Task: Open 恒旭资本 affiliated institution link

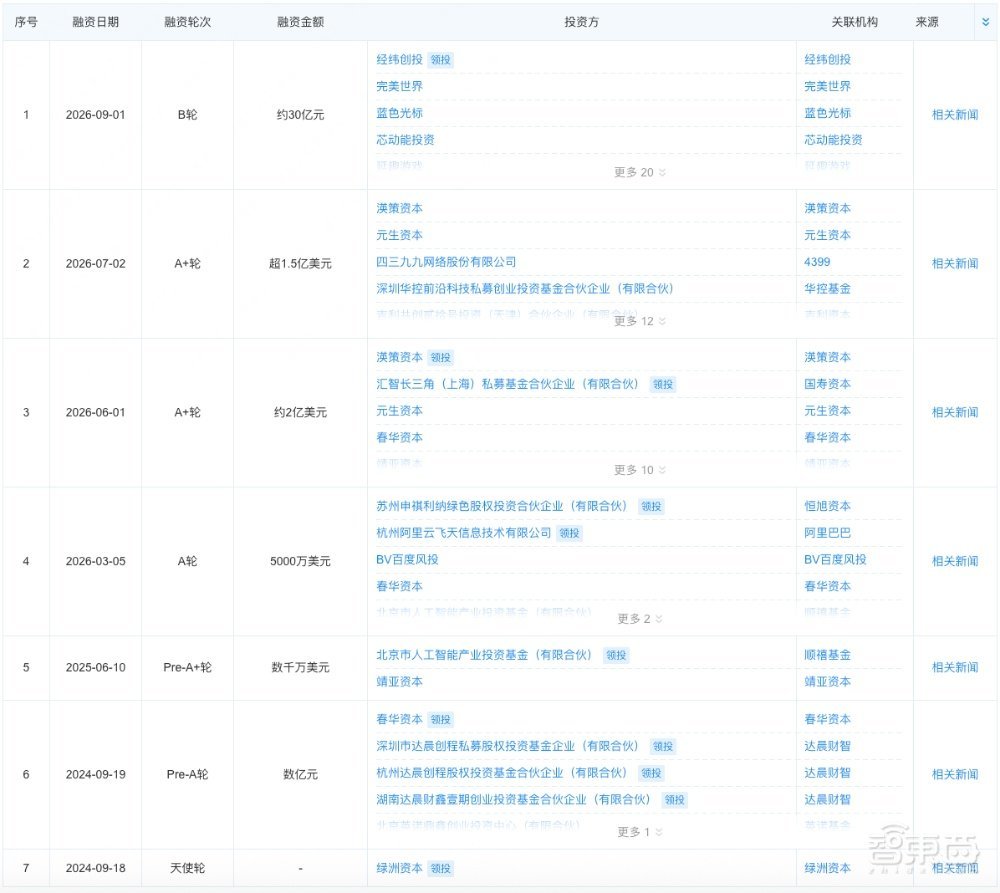Action: point(827,506)
